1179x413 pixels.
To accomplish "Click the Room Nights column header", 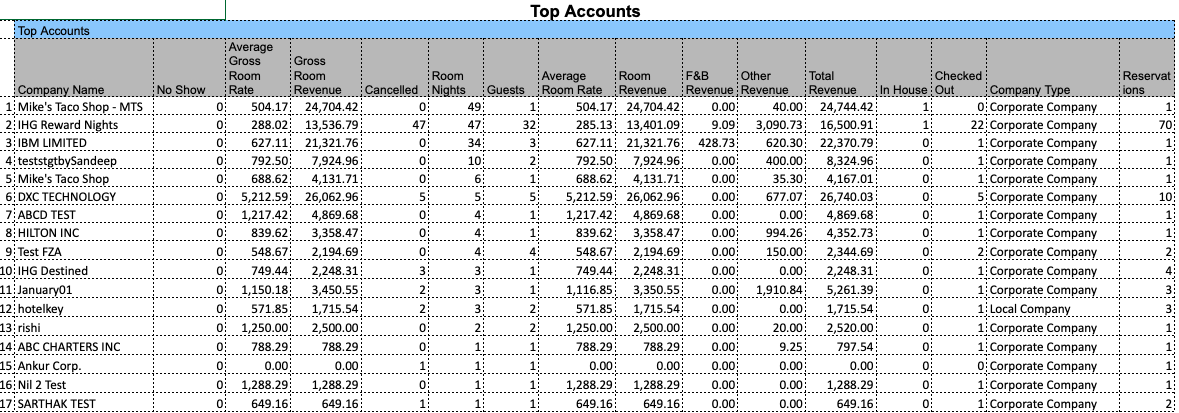I will pyautogui.click(x=447, y=82).
